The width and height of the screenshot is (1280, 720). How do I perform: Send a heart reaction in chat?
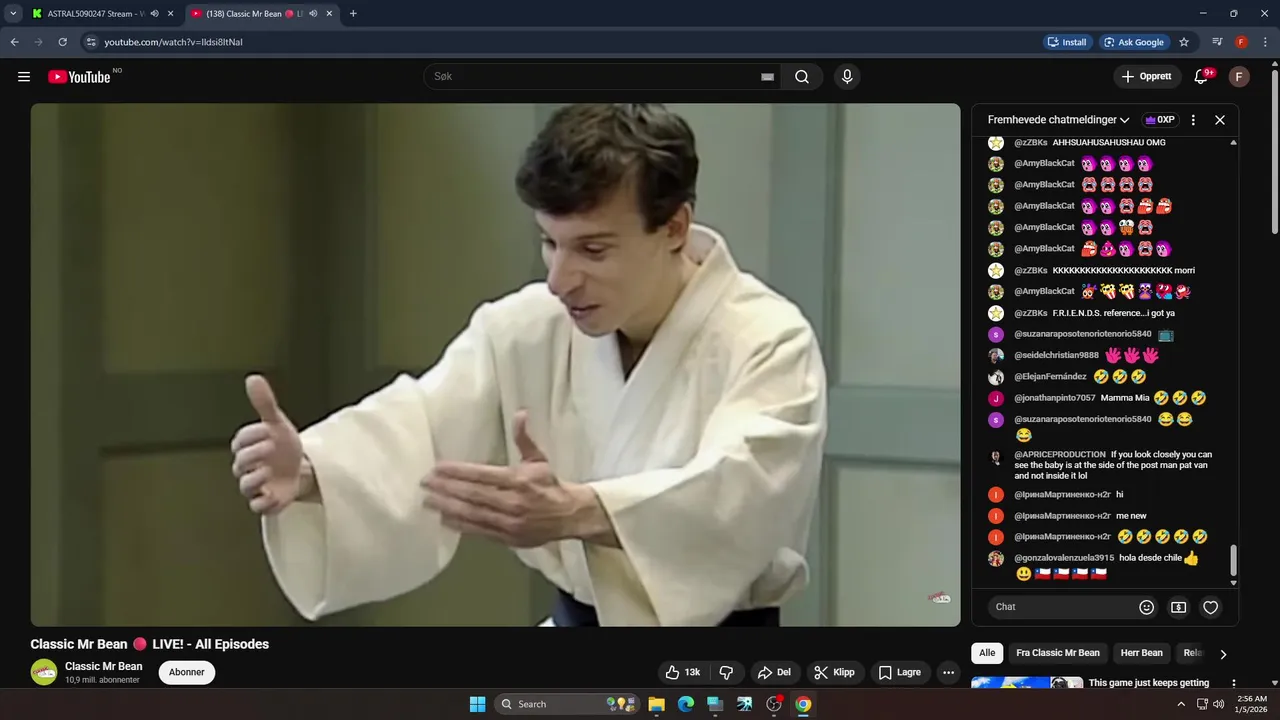point(1211,607)
